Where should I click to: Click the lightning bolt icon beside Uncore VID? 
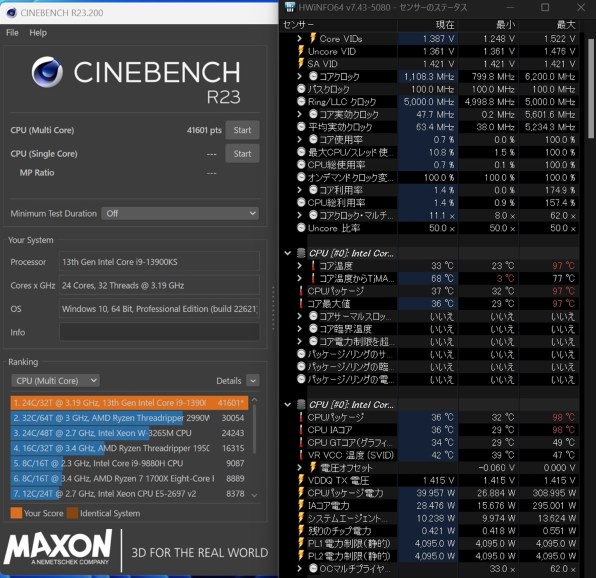click(301, 51)
